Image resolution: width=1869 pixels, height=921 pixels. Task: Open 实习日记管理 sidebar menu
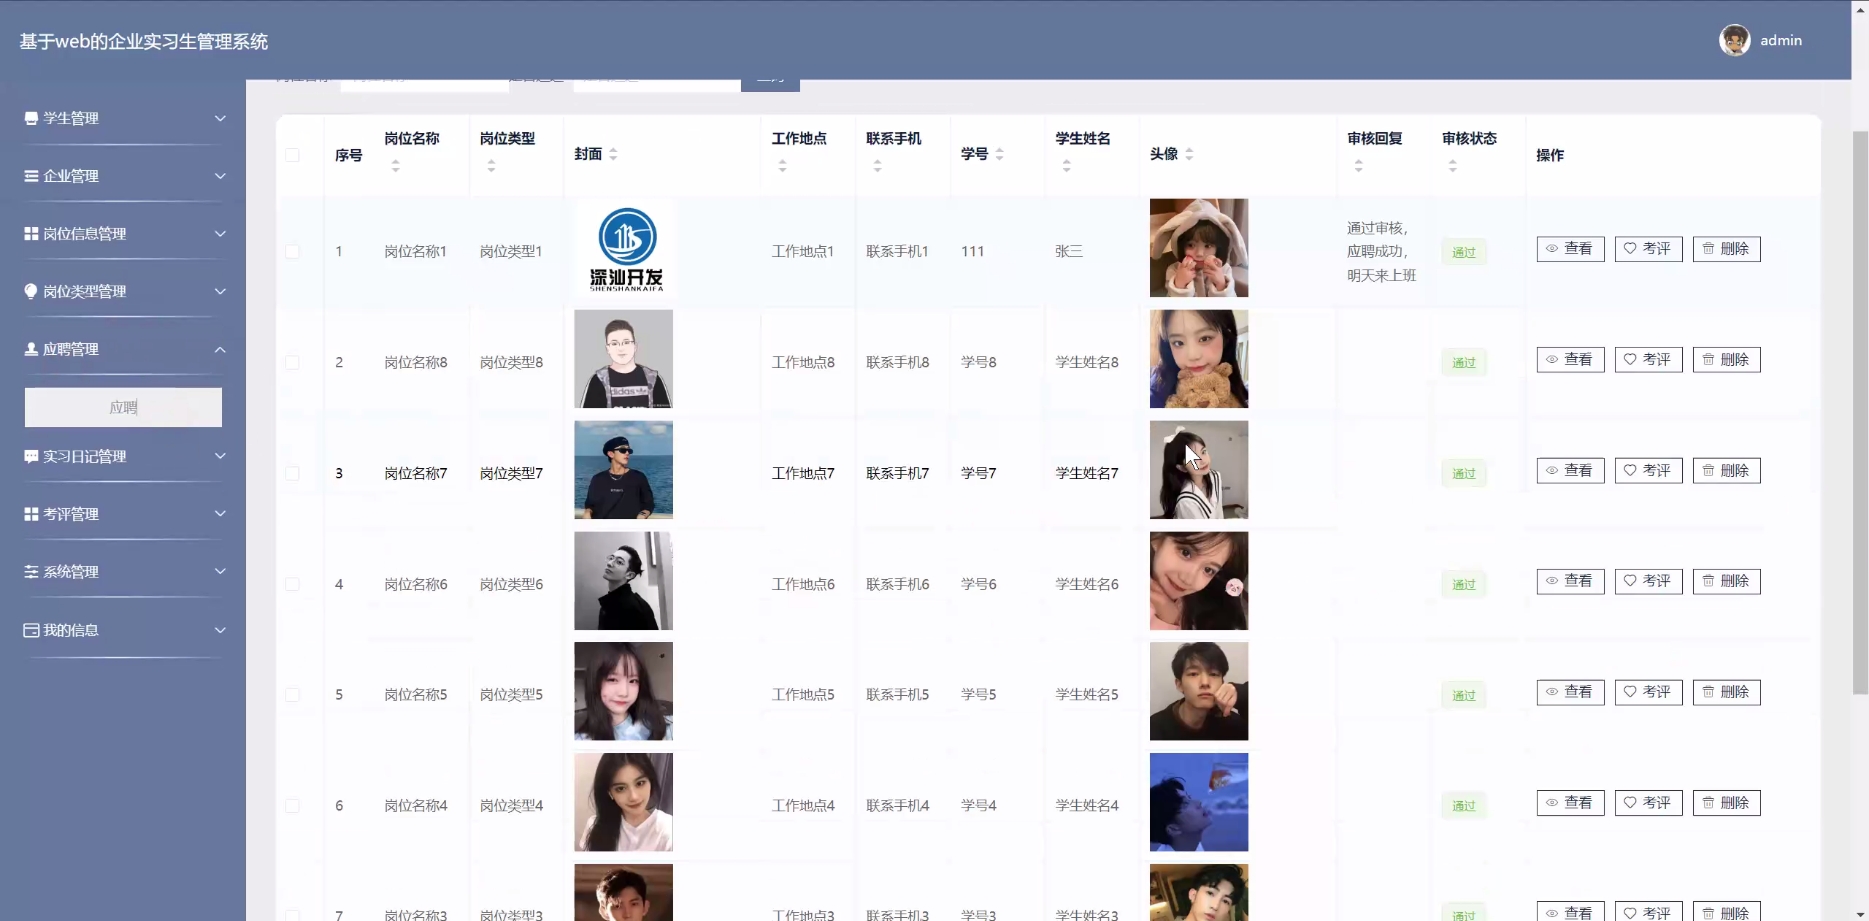(x=123, y=456)
